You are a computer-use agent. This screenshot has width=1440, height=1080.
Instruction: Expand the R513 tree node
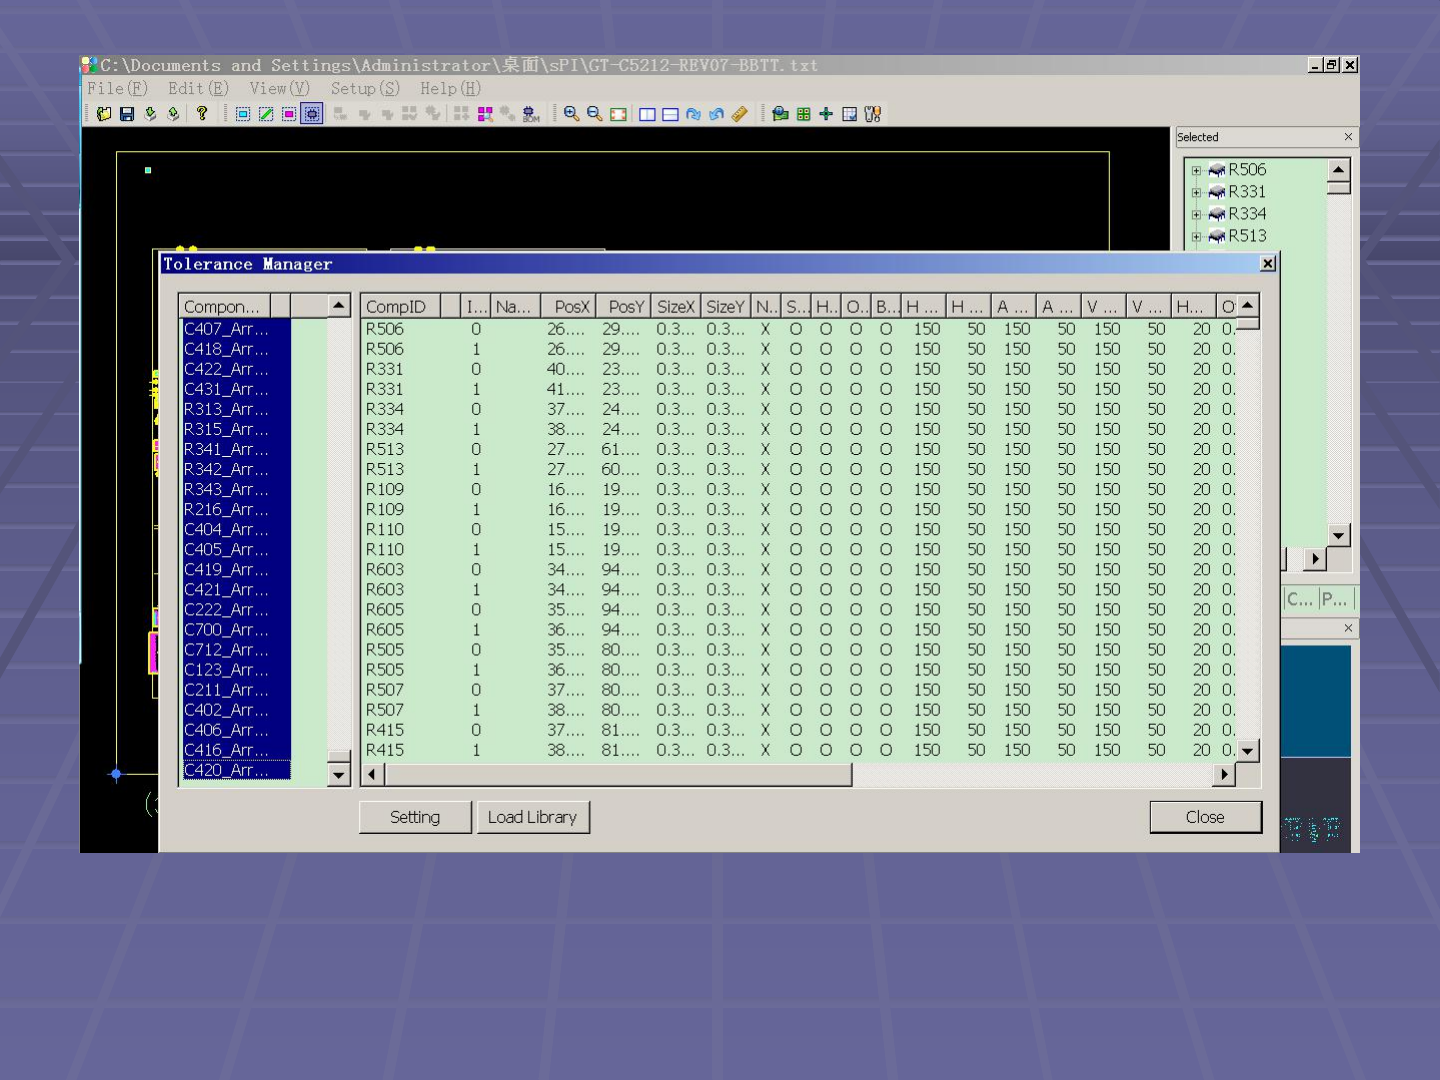(1196, 237)
